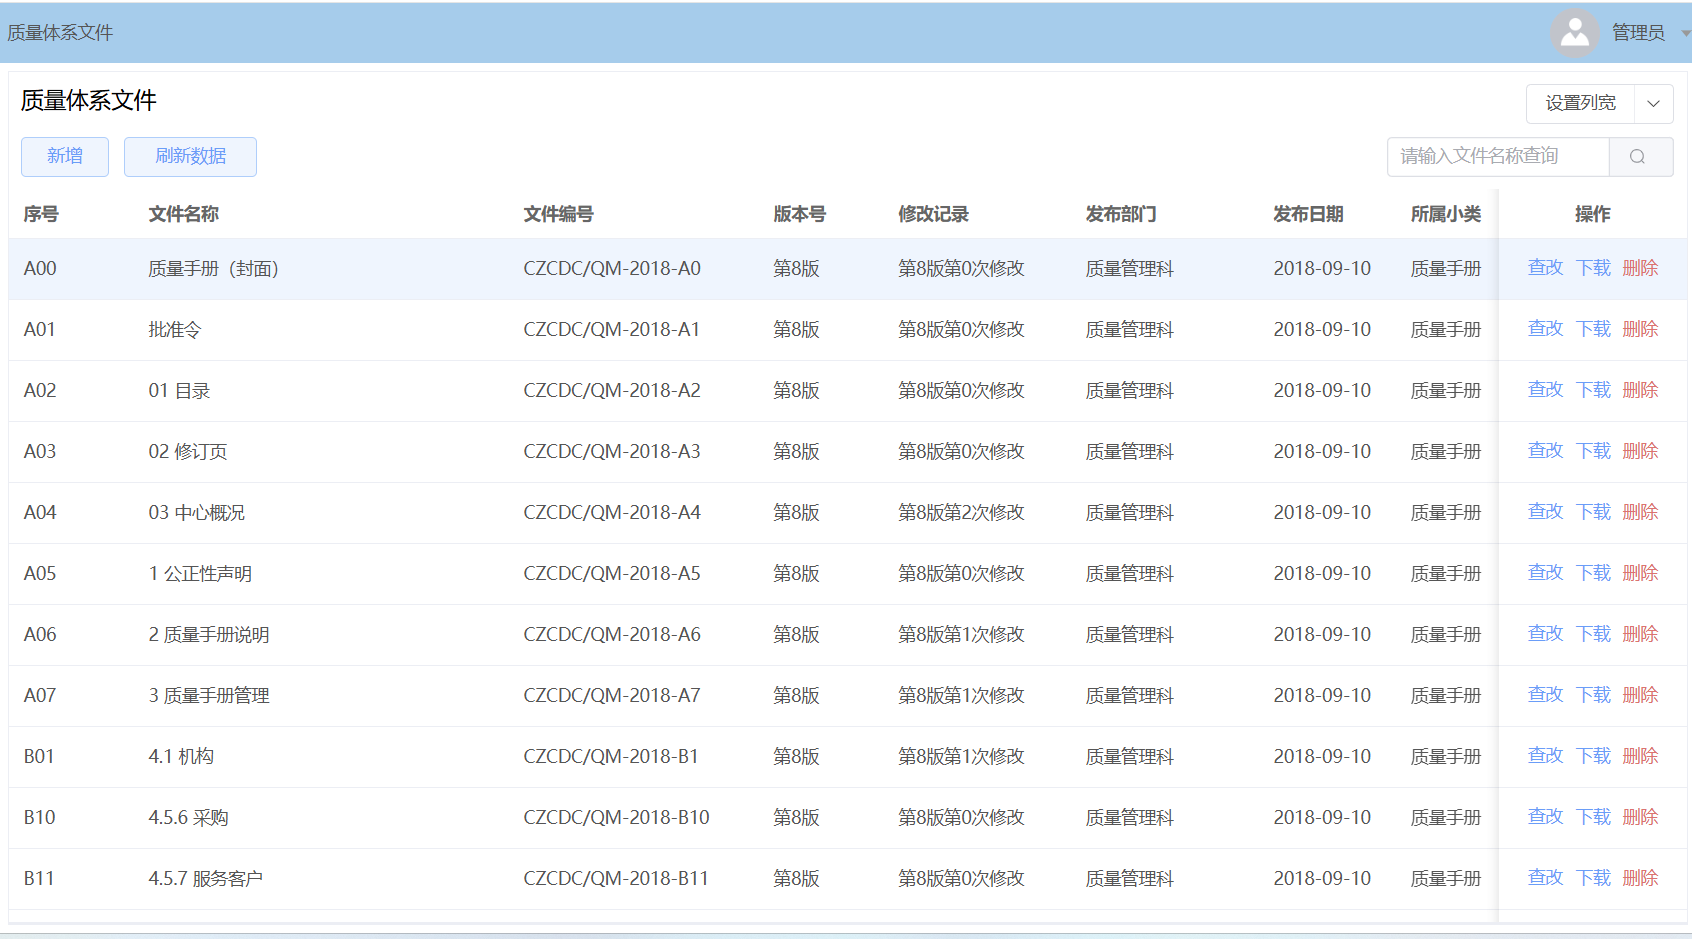The width and height of the screenshot is (1692, 939).
Task: Select the 第8版第2次修改 cell
Action: 961,513
